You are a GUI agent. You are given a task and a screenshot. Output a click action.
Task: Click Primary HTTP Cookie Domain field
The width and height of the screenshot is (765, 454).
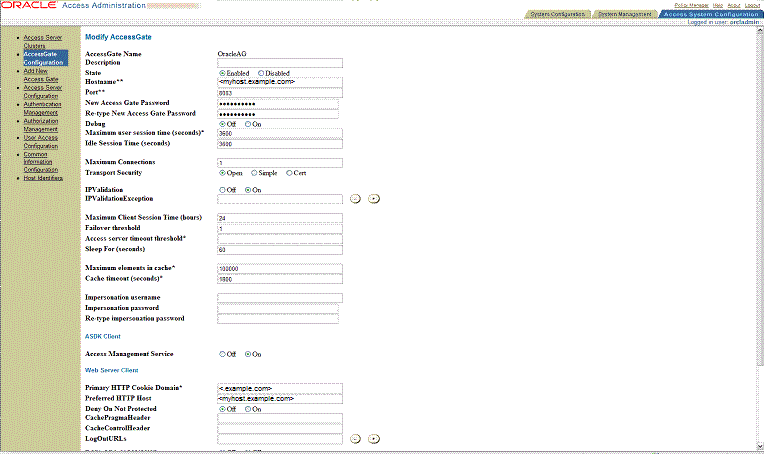click(x=280, y=389)
